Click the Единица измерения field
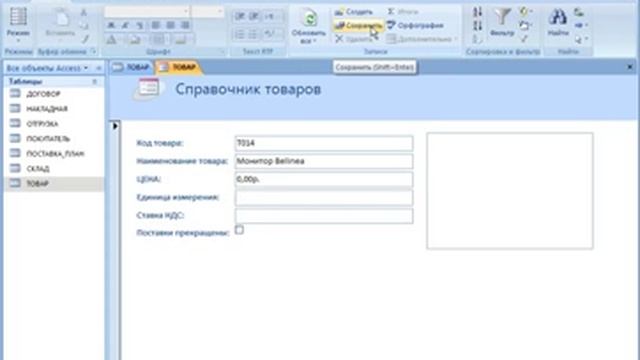The width and height of the screenshot is (640, 360). (x=324, y=198)
